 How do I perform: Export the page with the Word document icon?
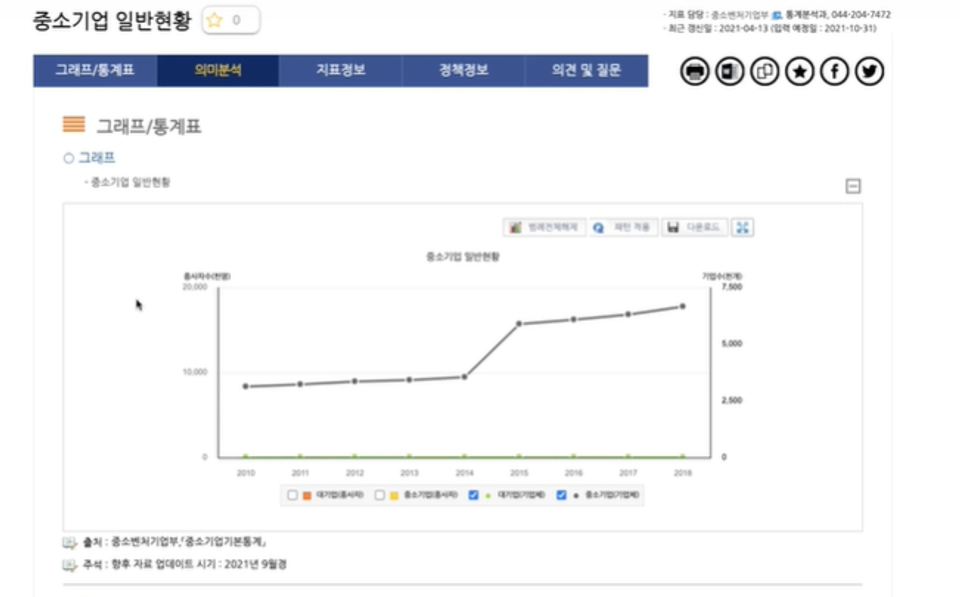tap(729, 72)
